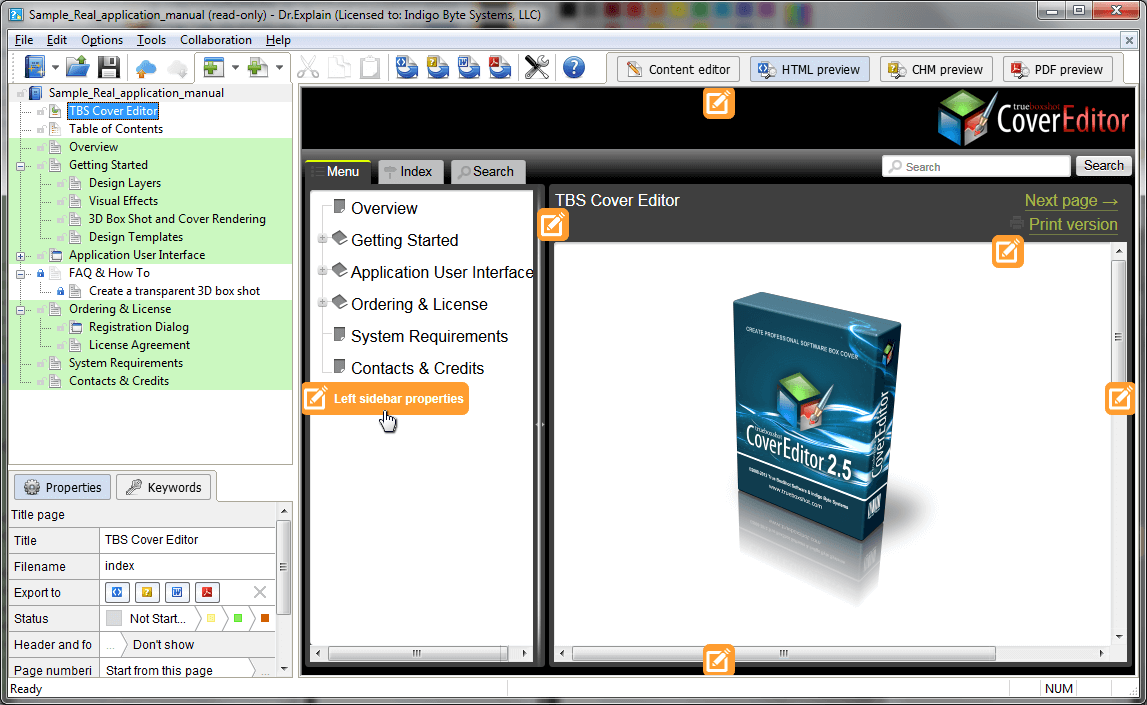Click the PDF preview button

pos(1057,69)
